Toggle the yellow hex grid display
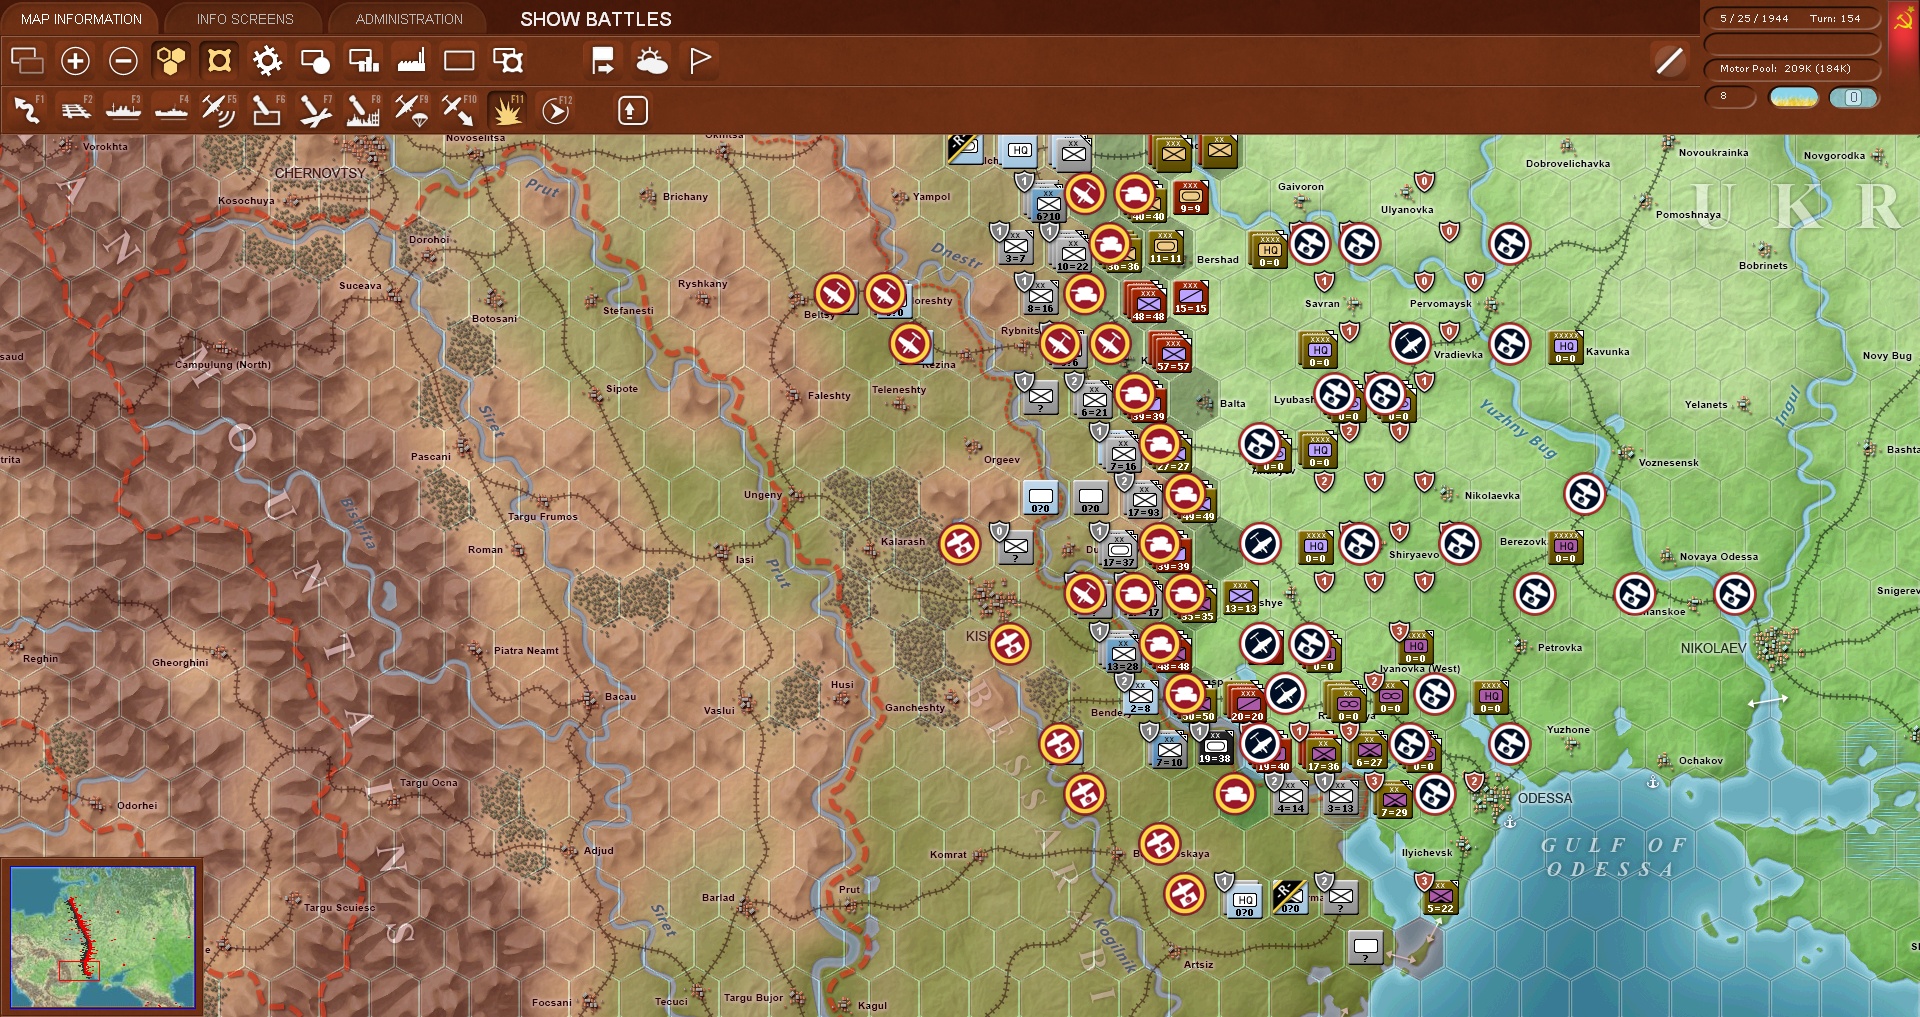 pos(171,61)
